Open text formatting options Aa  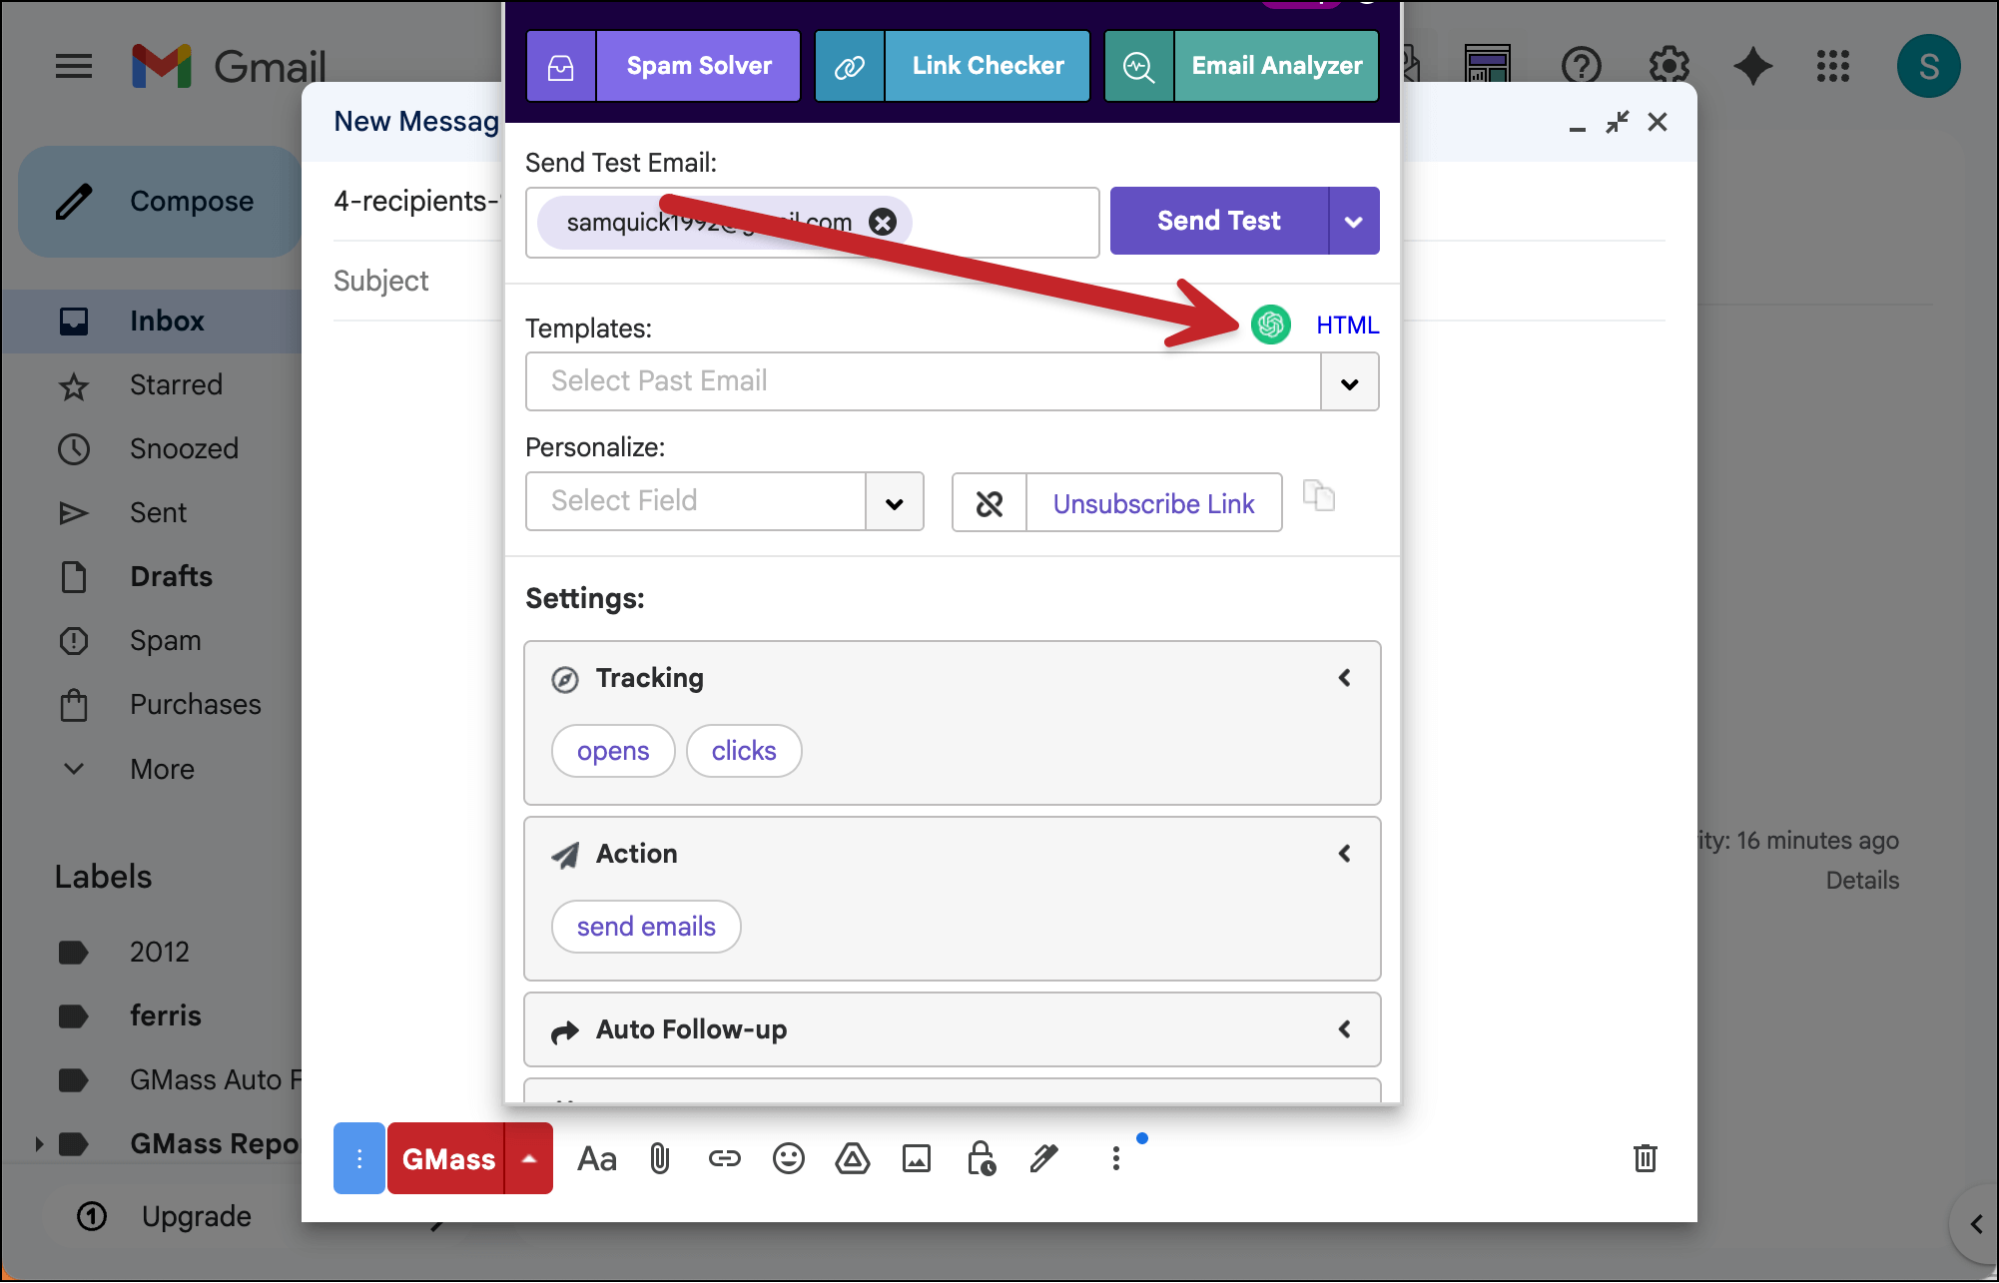pos(597,1159)
